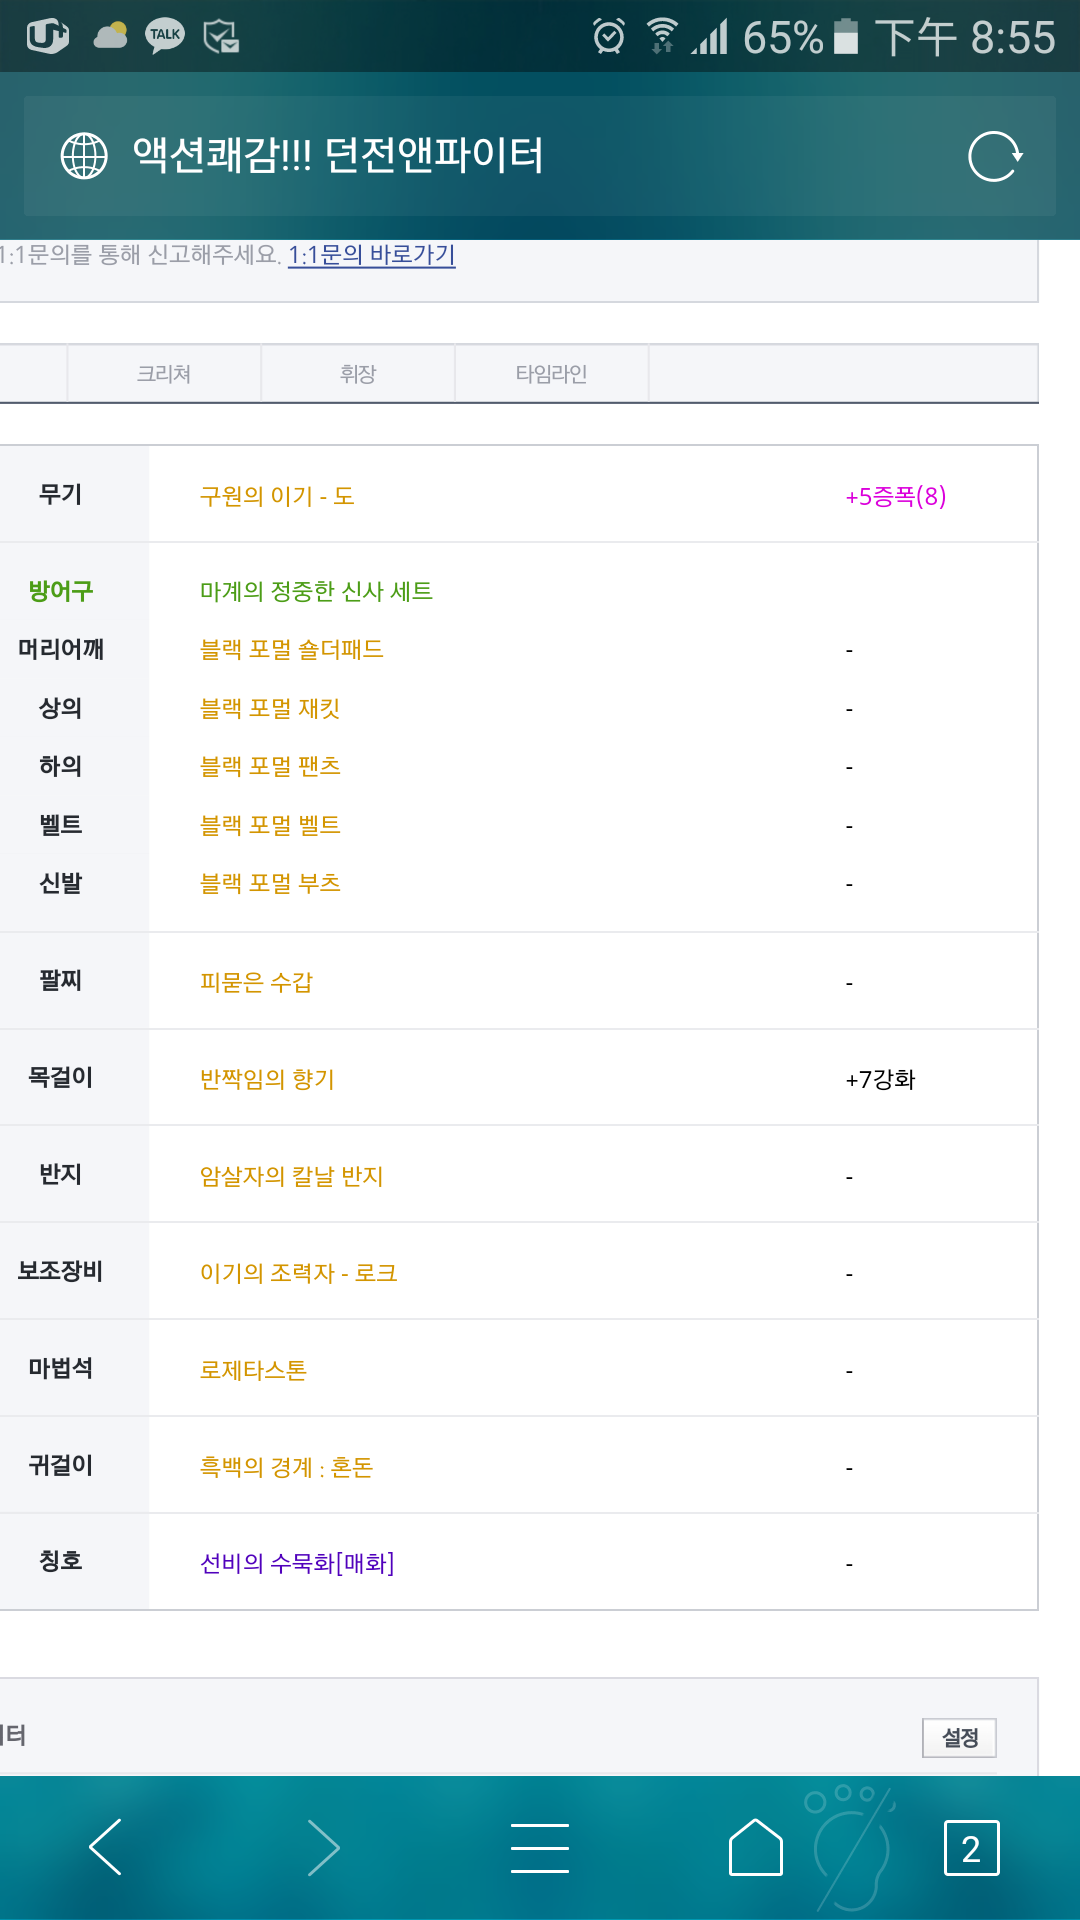This screenshot has width=1080, height=1920.
Task: Open title item 선비의 수묵화[매화]
Action: [297, 1563]
